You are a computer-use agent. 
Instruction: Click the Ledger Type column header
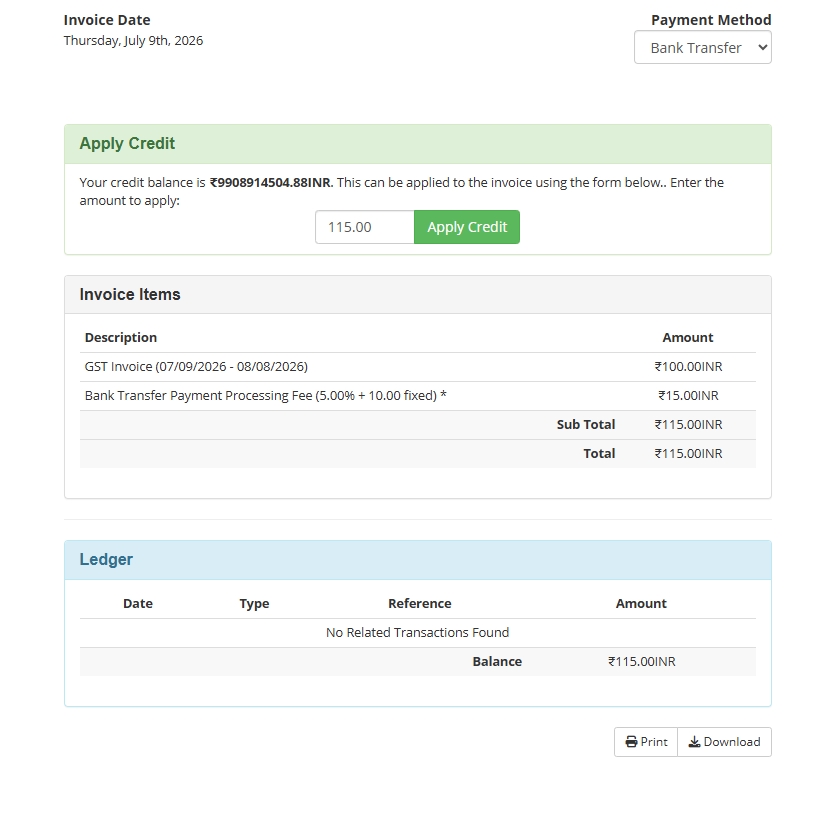coord(254,604)
